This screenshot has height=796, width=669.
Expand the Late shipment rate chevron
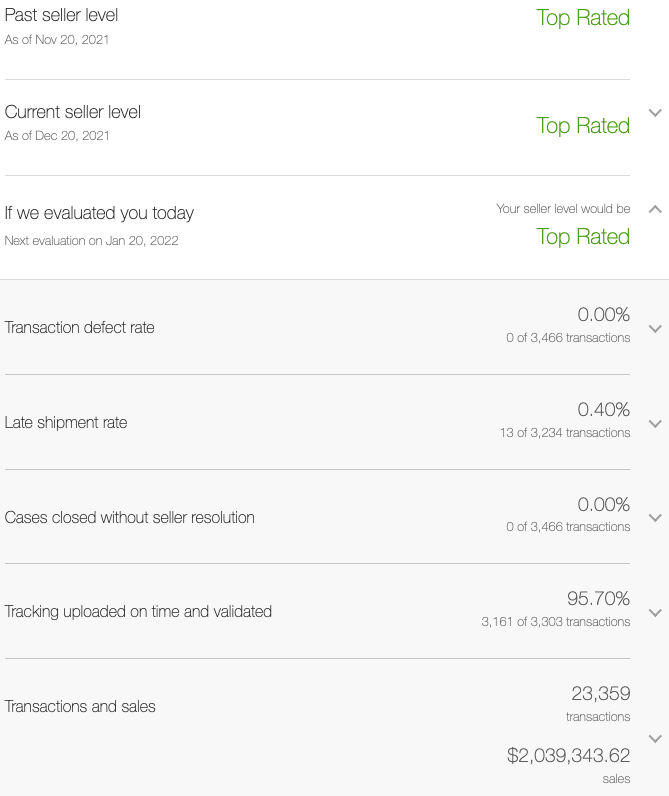(x=655, y=424)
